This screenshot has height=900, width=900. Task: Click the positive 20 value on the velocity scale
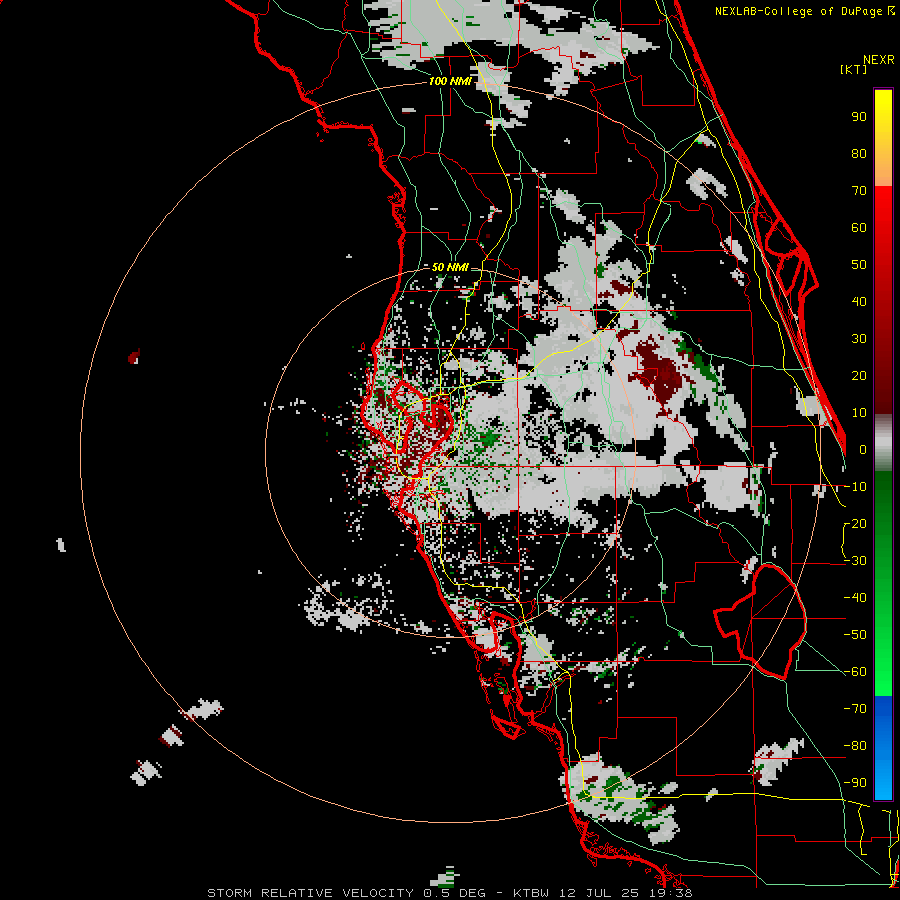click(859, 376)
